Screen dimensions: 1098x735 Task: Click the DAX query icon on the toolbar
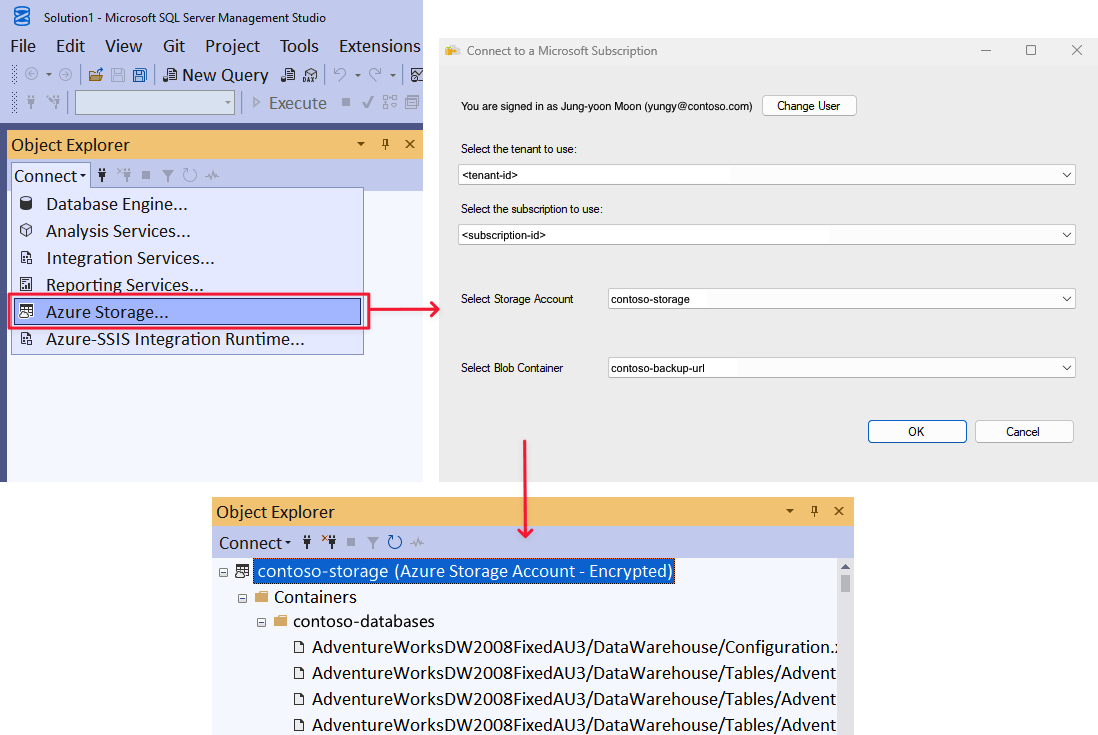pyautogui.click(x=309, y=74)
